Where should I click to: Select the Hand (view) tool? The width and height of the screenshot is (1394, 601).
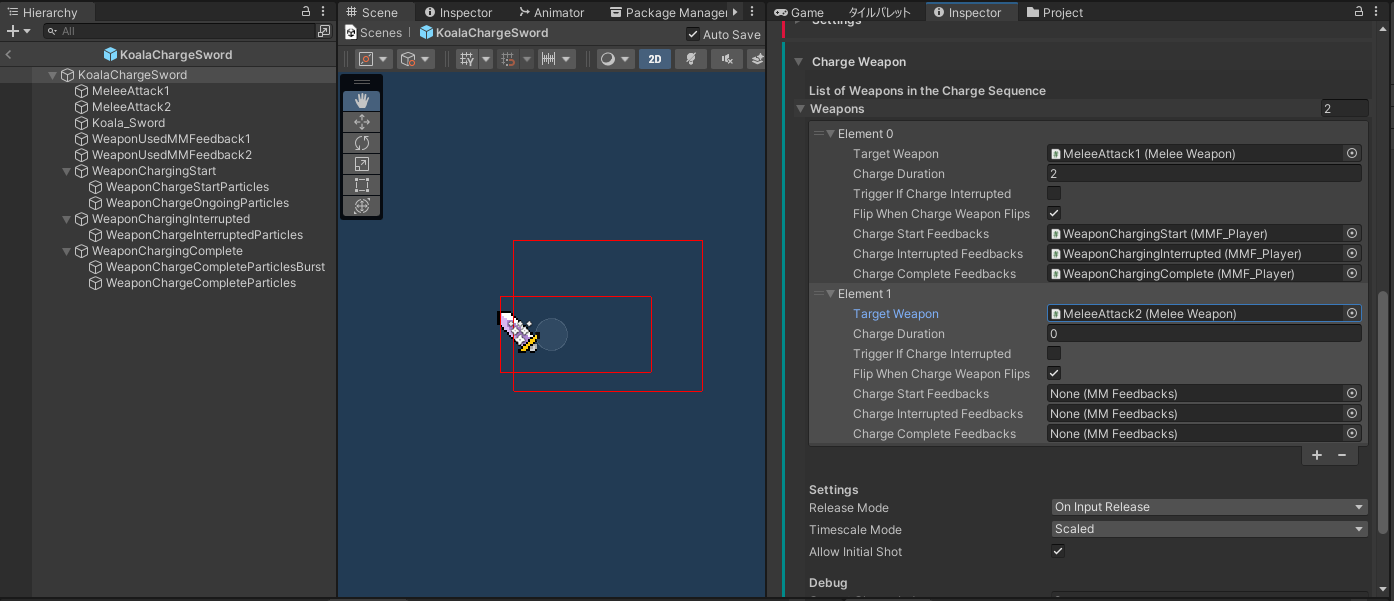[x=362, y=101]
